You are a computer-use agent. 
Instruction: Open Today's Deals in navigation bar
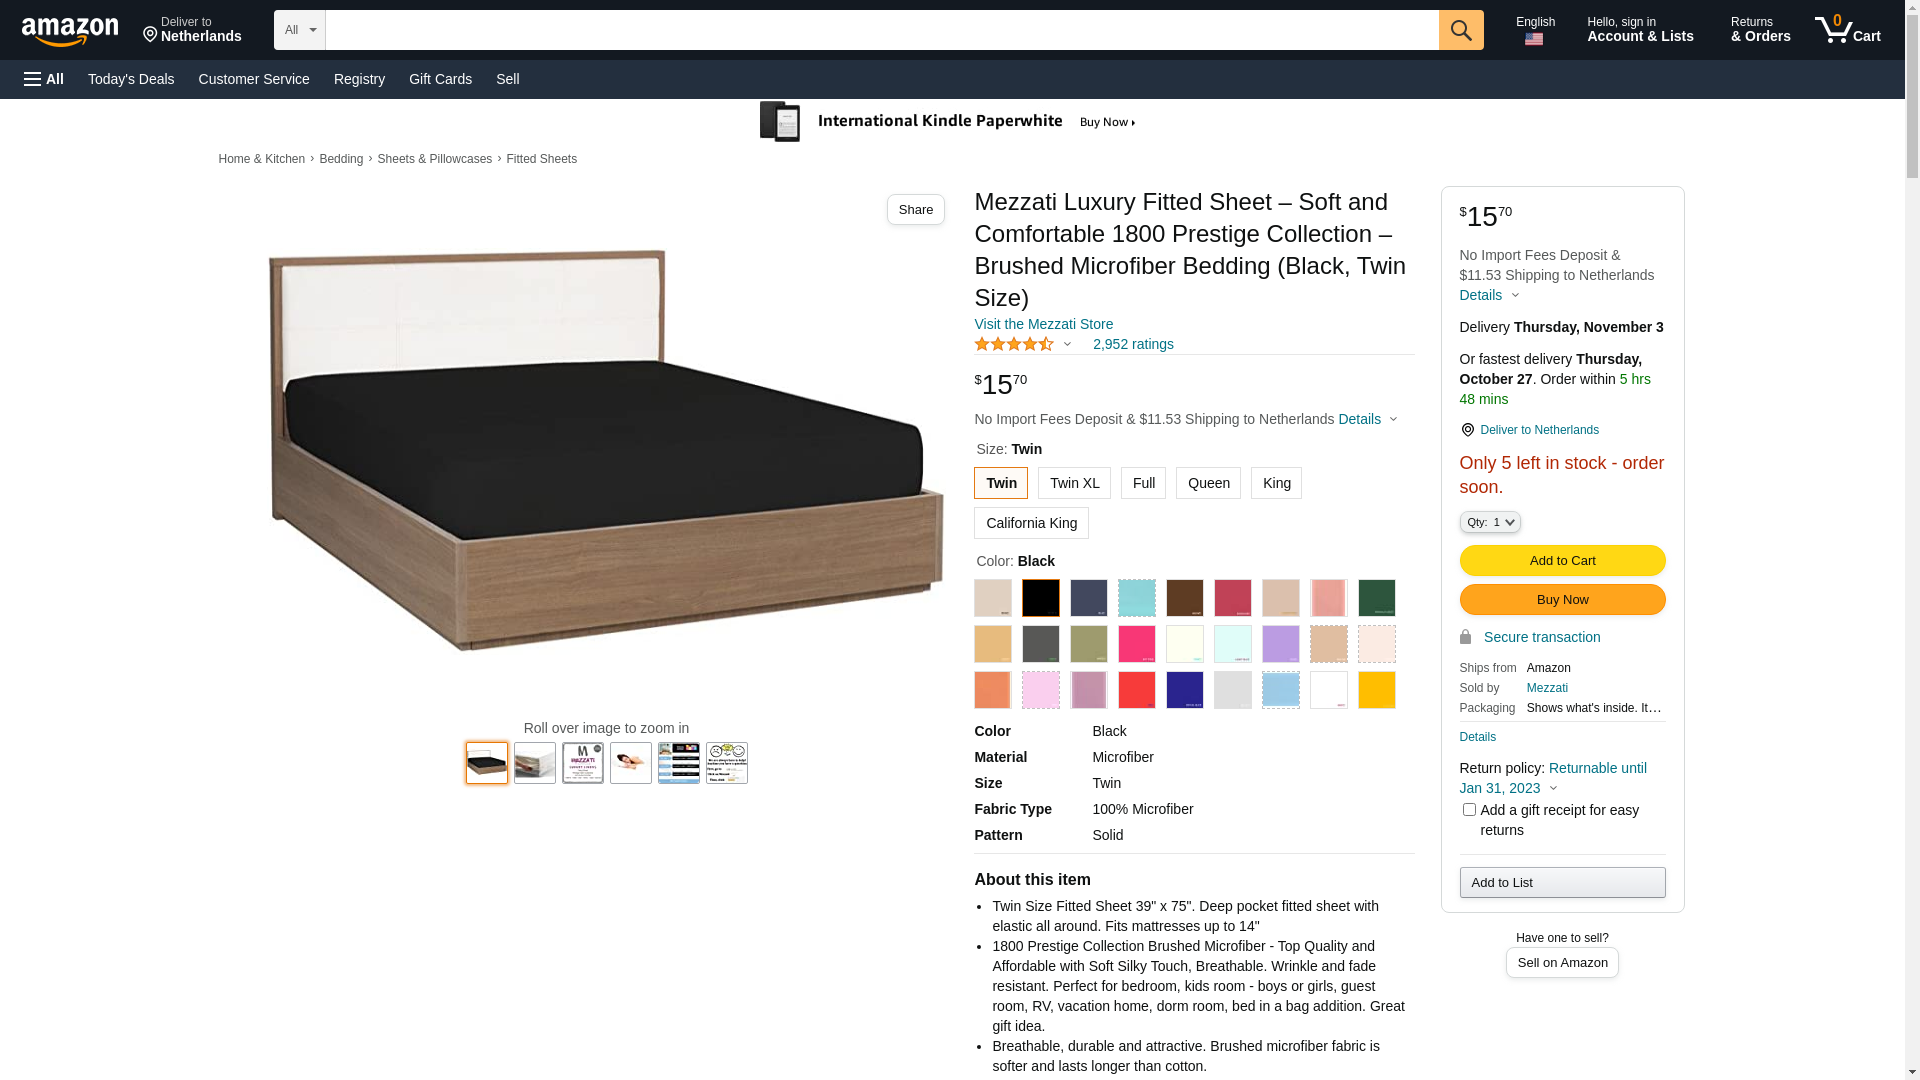[x=131, y=79]
